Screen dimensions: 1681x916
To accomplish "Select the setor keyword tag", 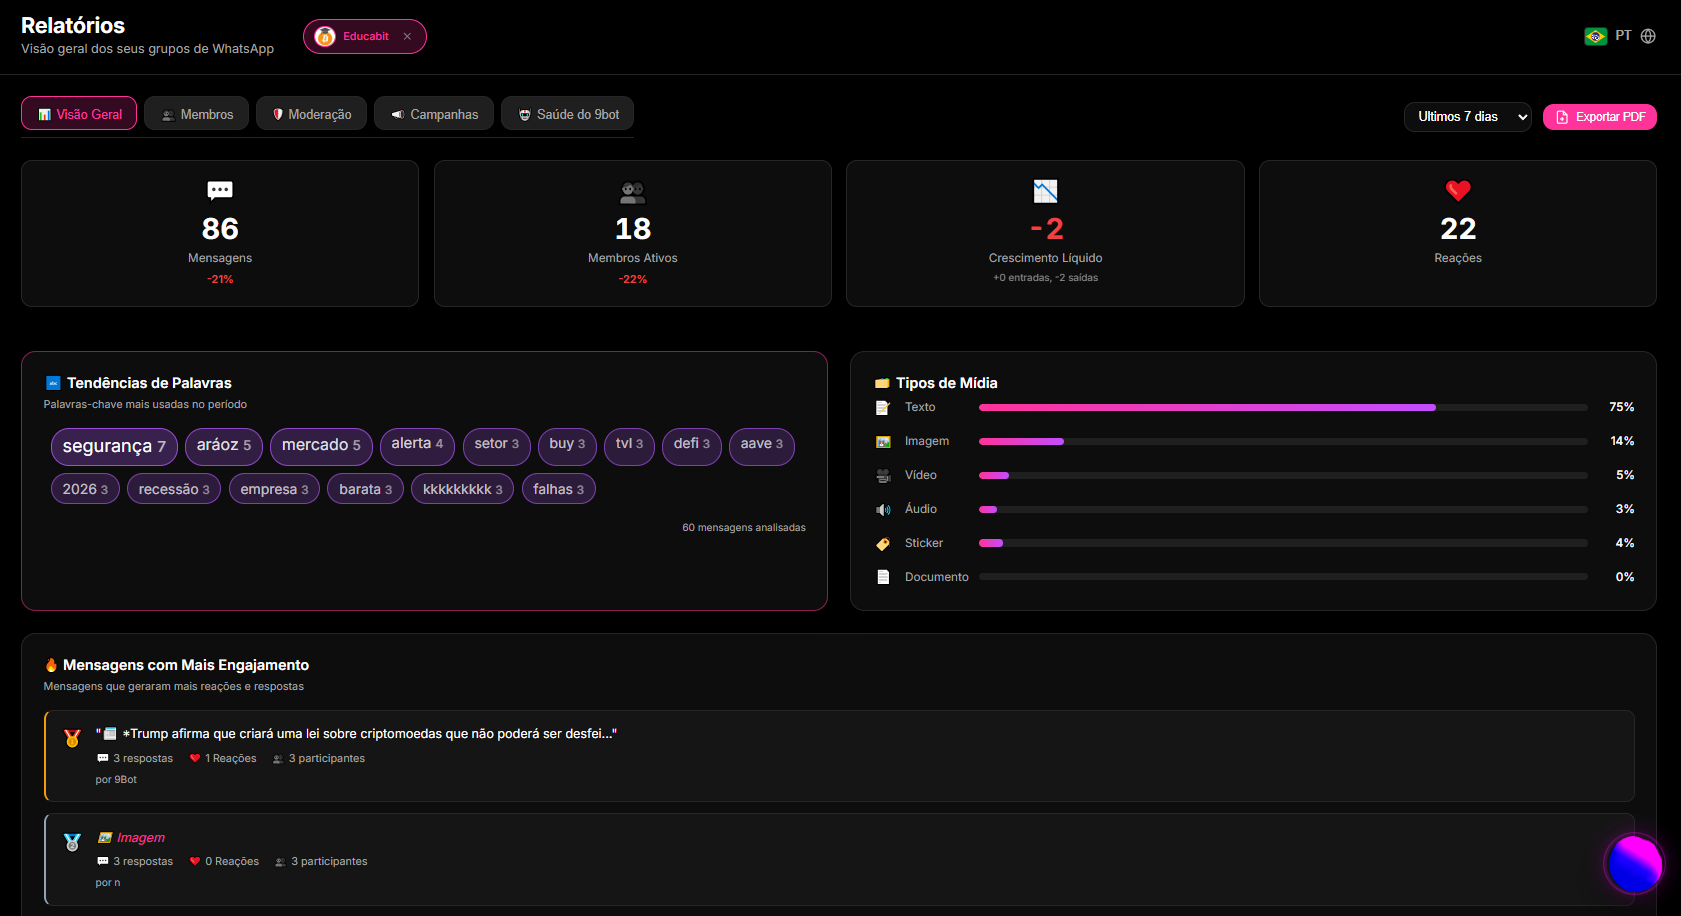I will (497, 446).
